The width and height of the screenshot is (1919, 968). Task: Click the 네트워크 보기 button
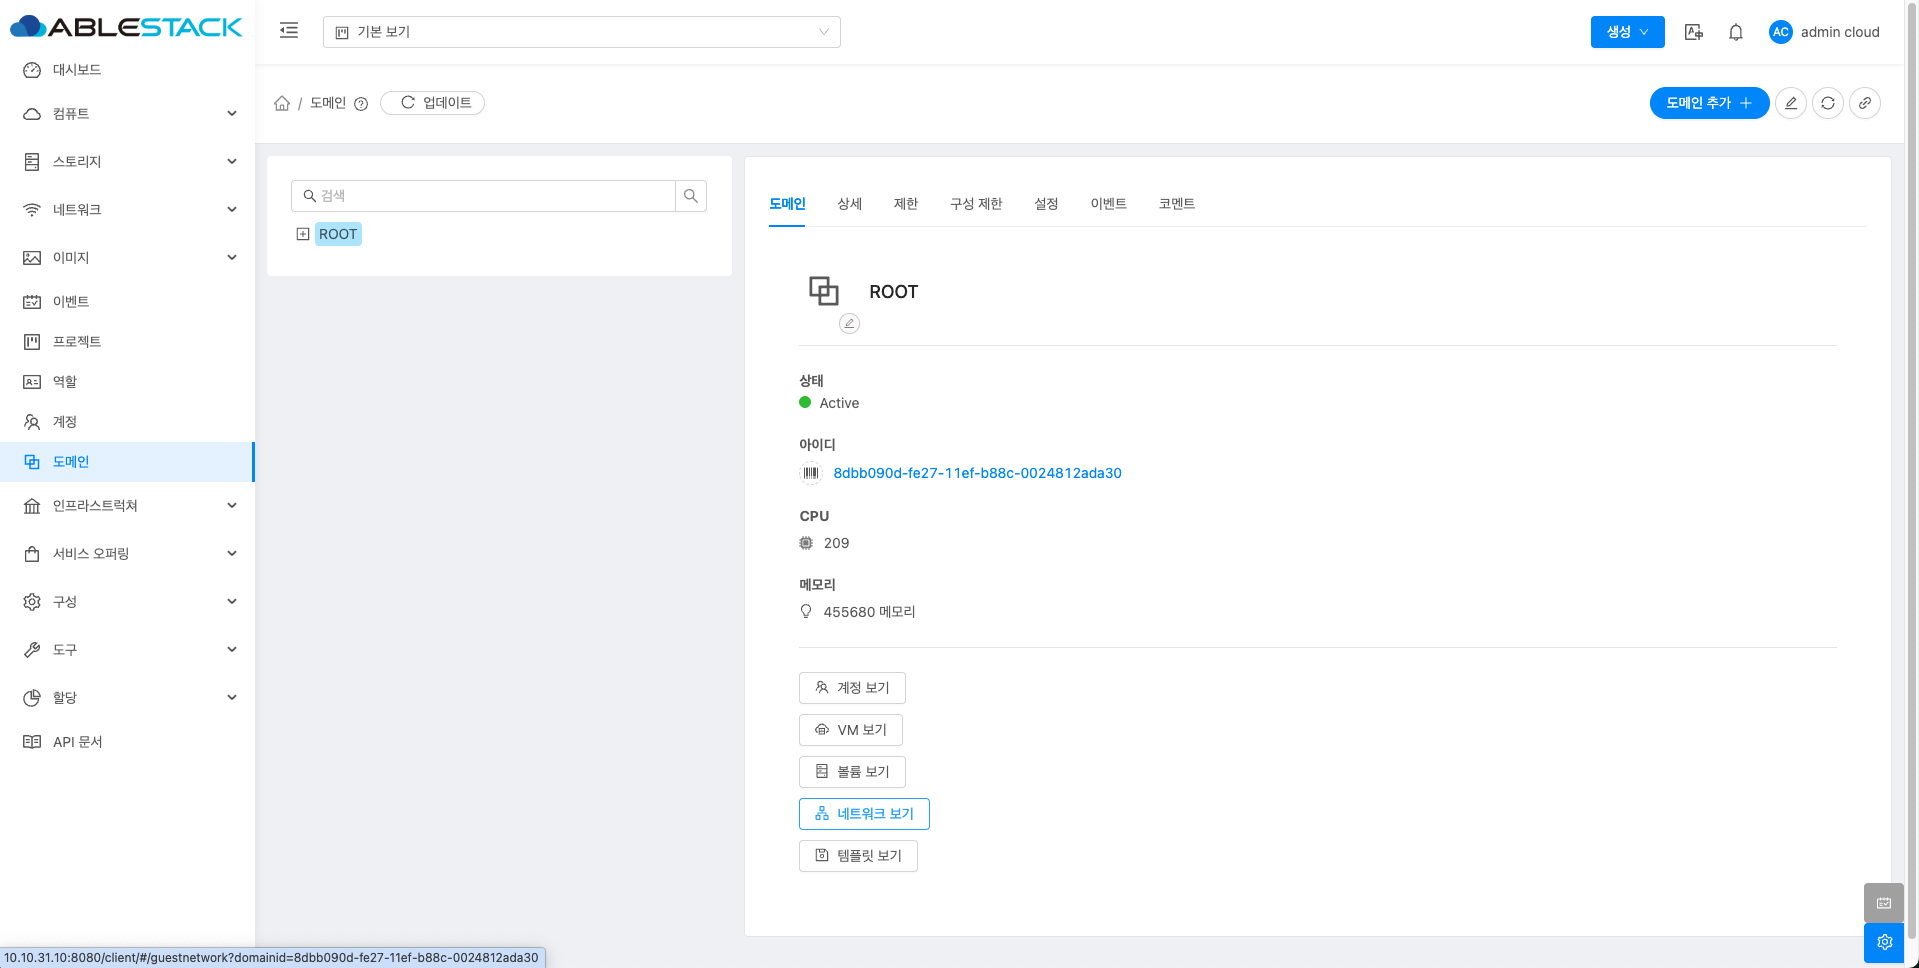coord(864,814)
